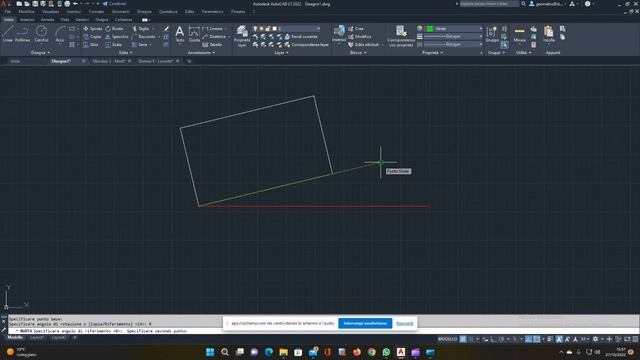Image resolution: width=640 pixels, height=360 pixels.
Task: Click the Sposta (move) tool
Action: (x=93, y=29)
